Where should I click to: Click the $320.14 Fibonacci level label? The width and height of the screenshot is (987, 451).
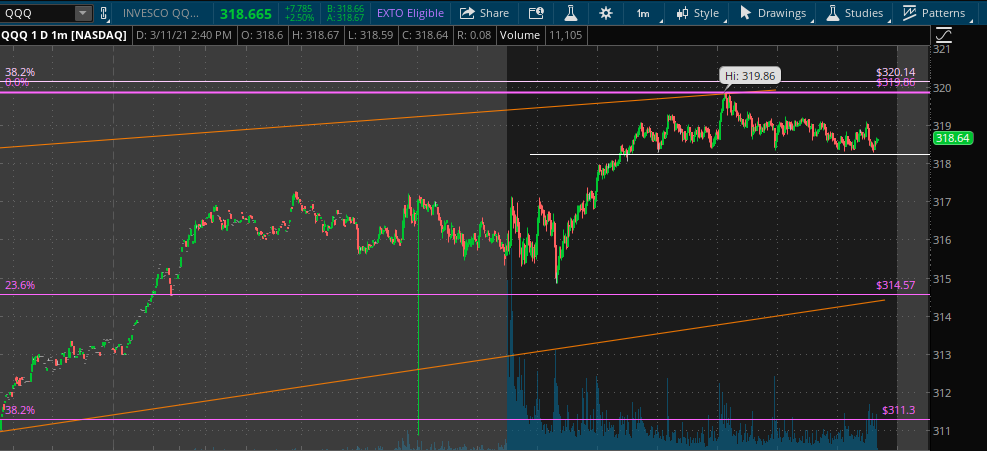[x=894, y=72]
